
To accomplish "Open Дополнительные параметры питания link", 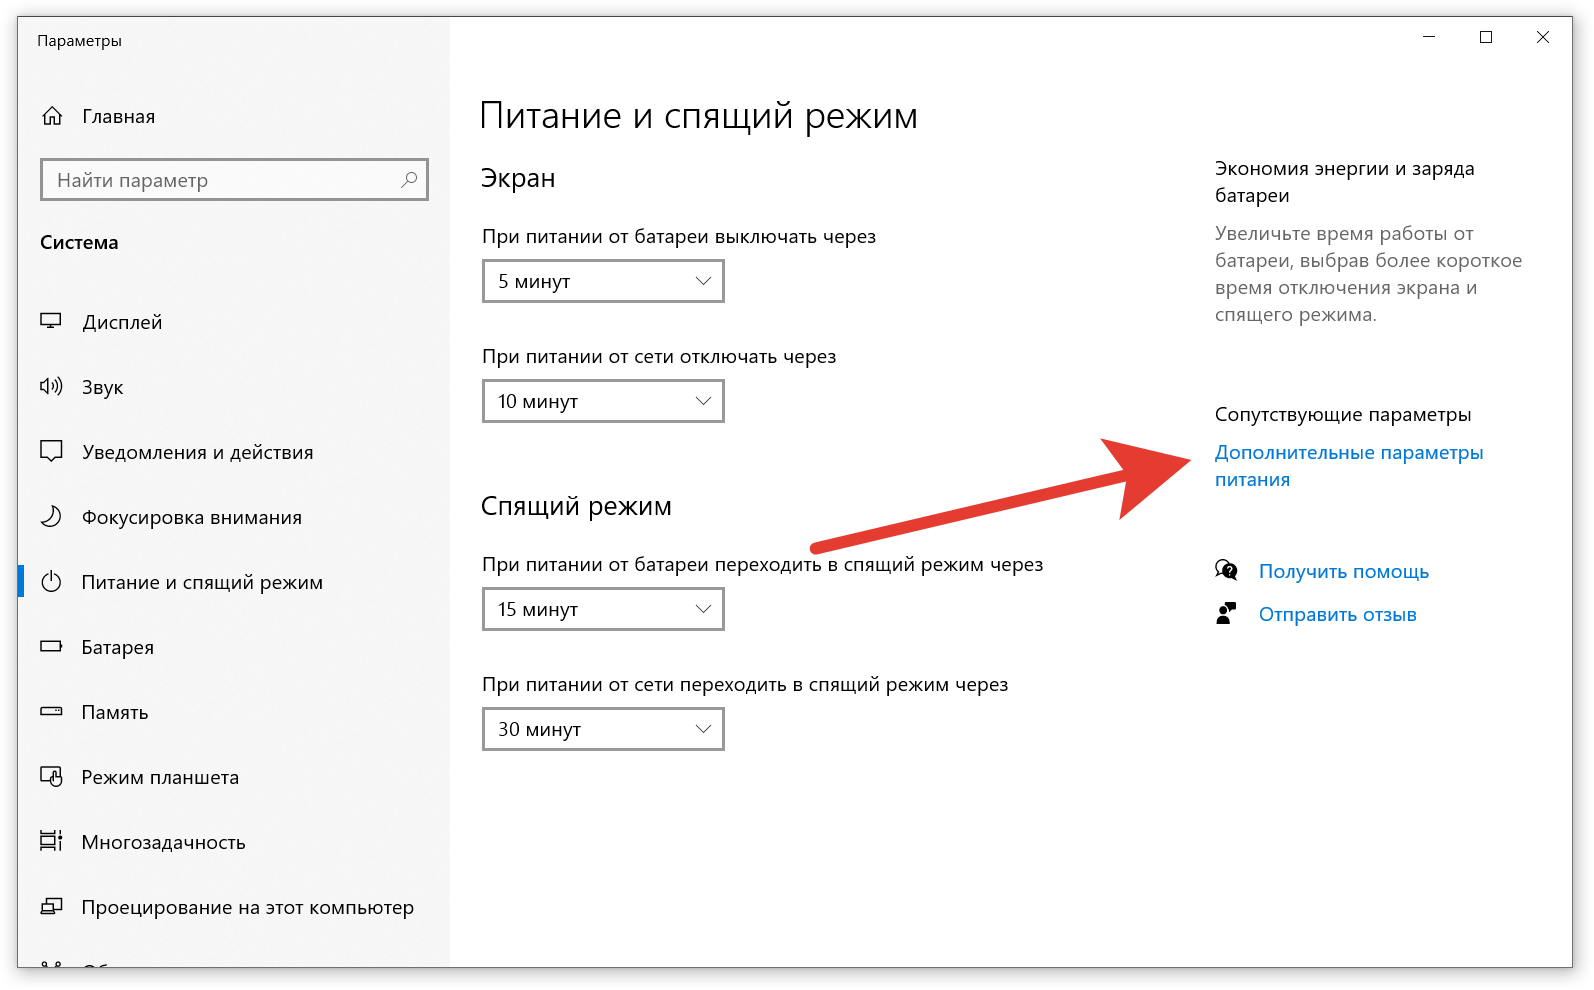I will (1348, 454).
